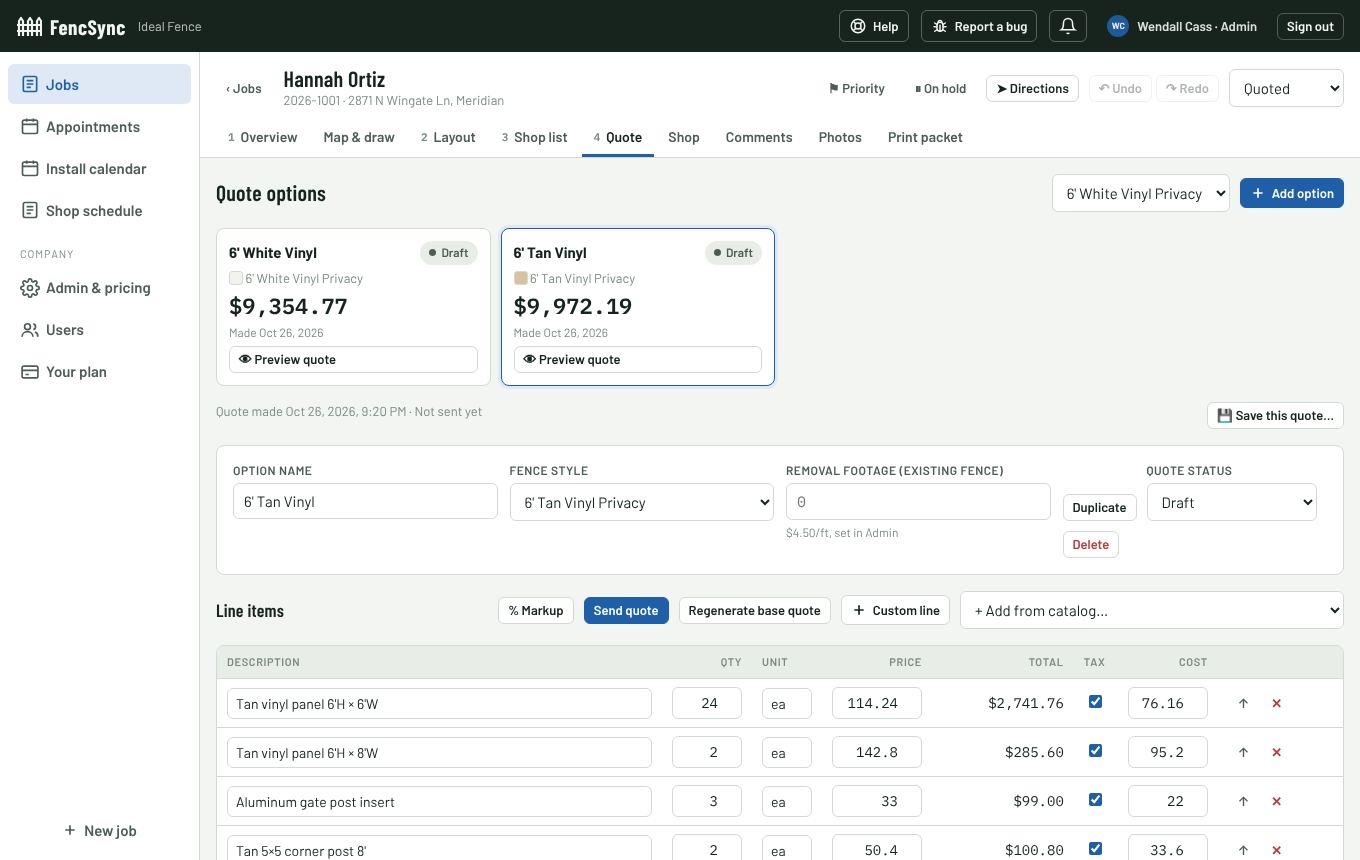
Task: Delete the Tan vinyl panel 6'W line
Action: pyautogui.click(x=1276, y=703)
